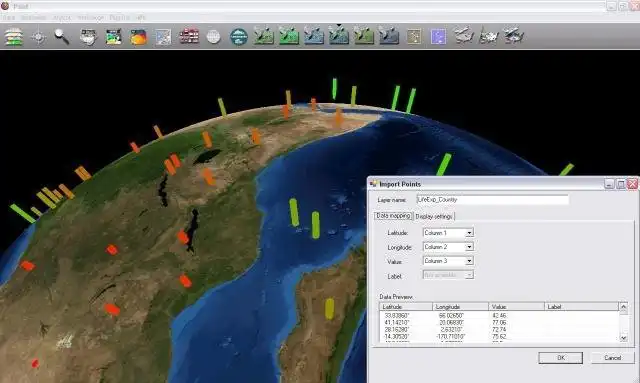Select the fiery orange globe toolbar icon
The width and height of the screenshot is (640, 383).
tap(138, 37)
